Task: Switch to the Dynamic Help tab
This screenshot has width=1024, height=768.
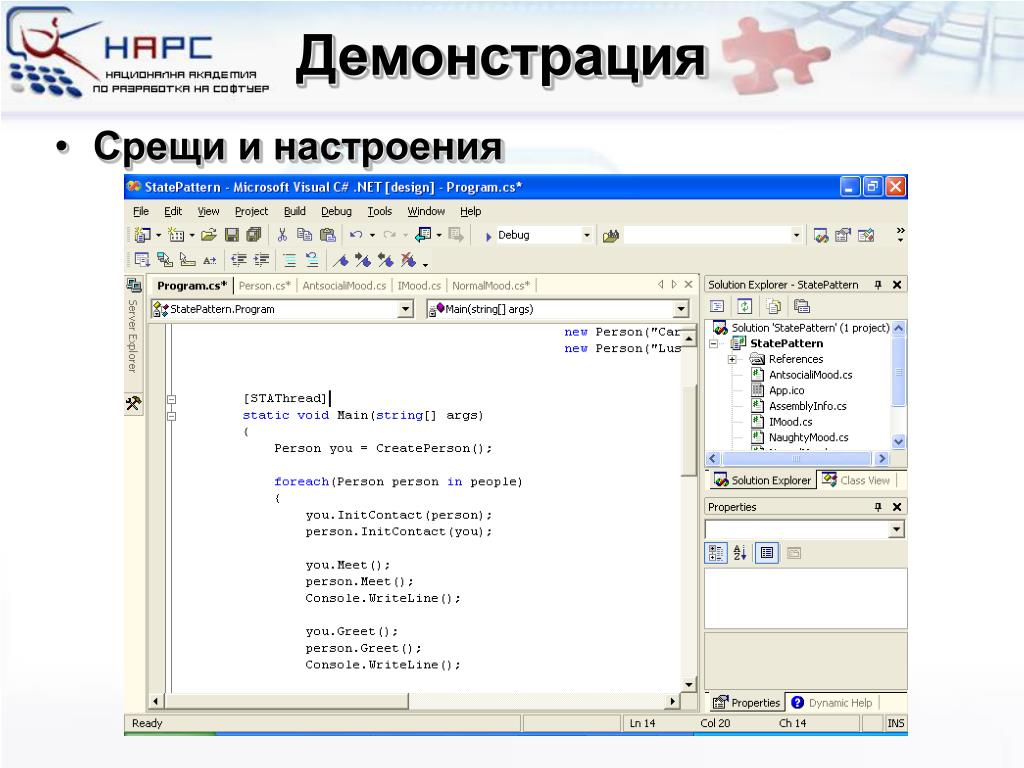Action: tap(833, 703)
